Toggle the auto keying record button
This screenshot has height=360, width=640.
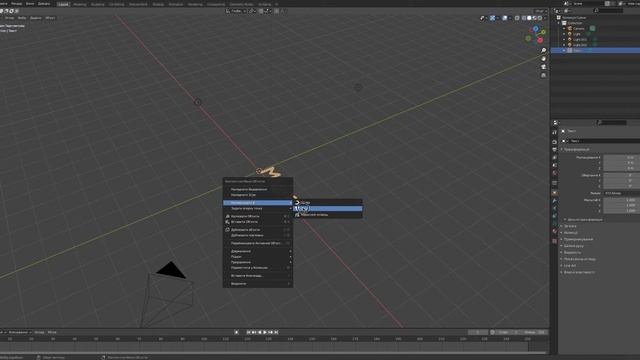(x=236, y=332)
